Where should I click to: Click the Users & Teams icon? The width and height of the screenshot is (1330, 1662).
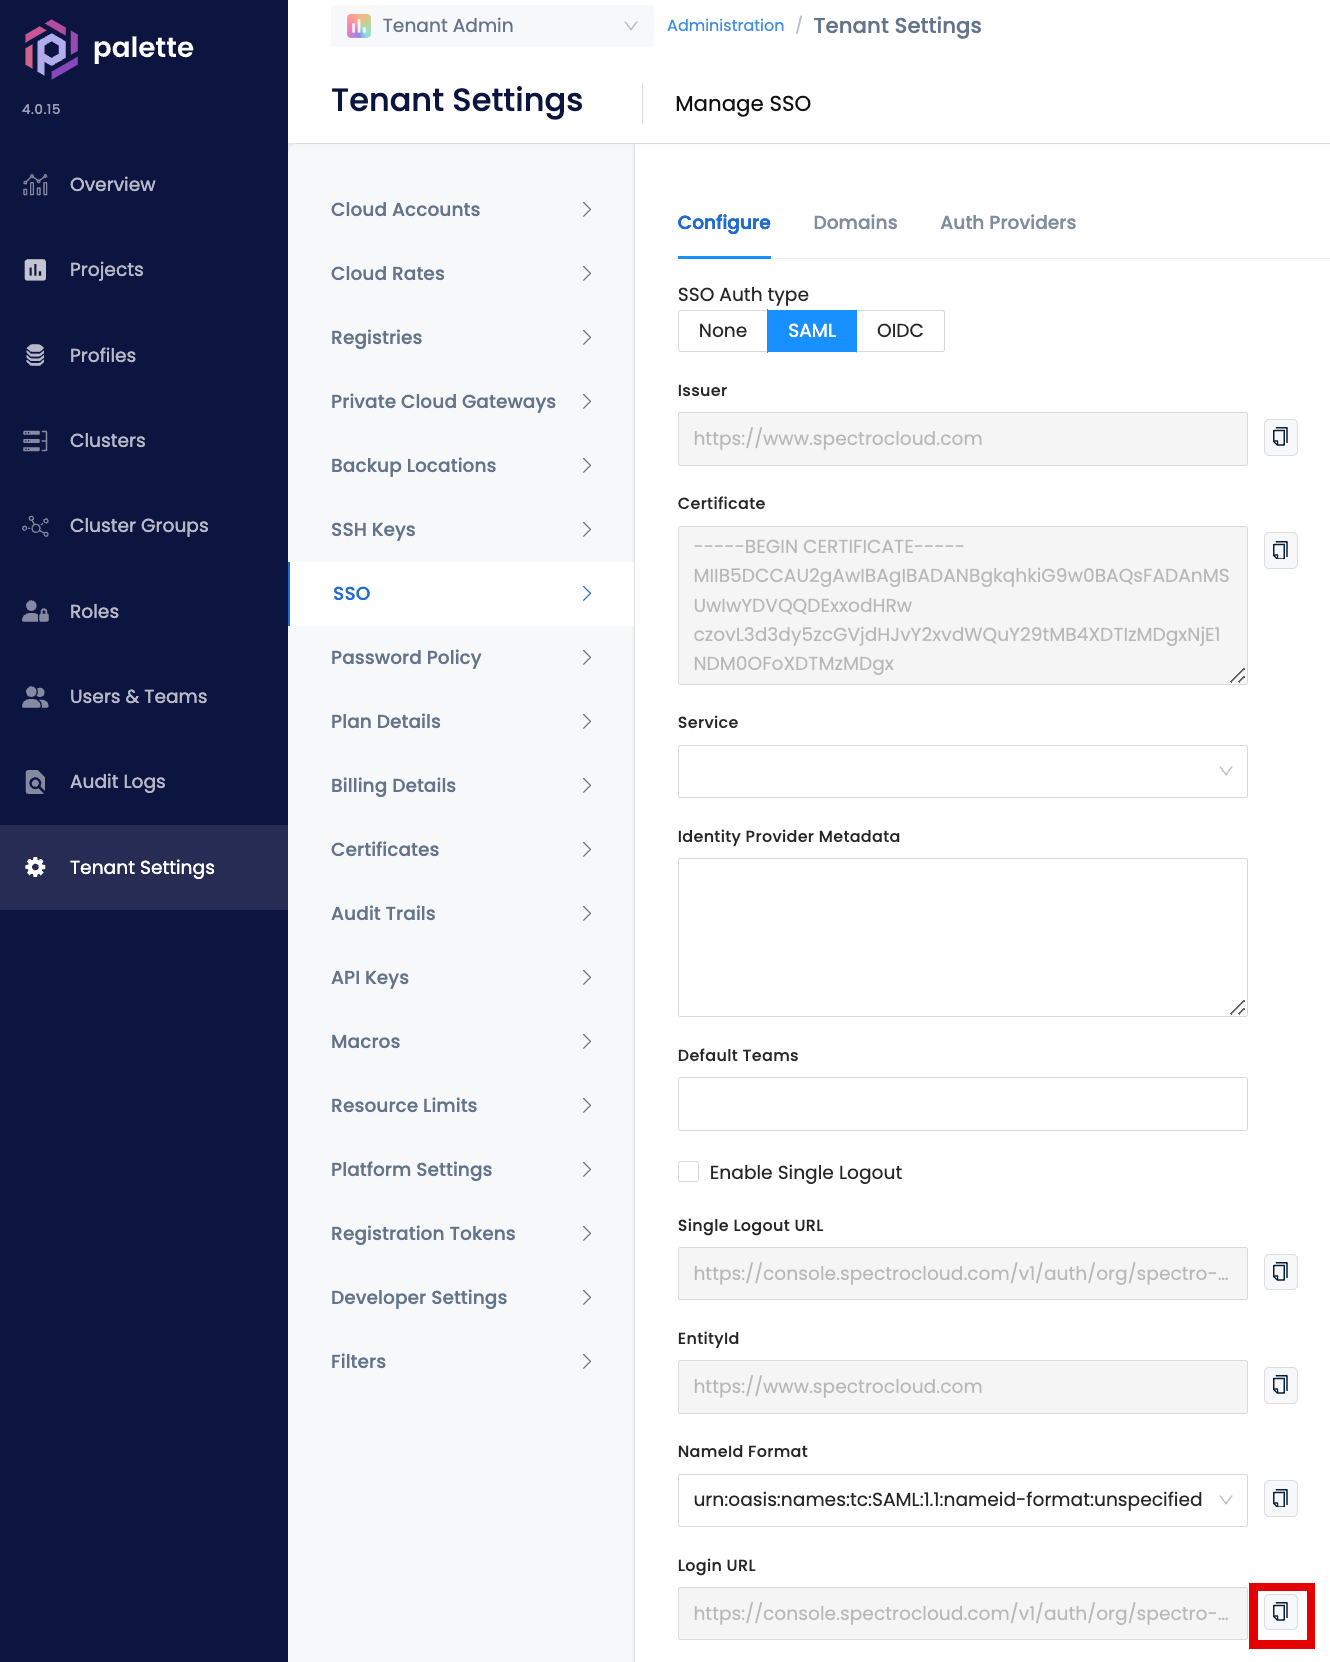pyautogui.click(x=35, y=697)
